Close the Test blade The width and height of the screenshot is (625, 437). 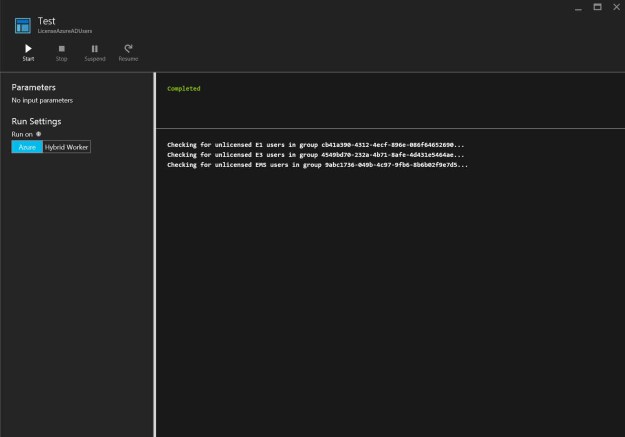614,8
